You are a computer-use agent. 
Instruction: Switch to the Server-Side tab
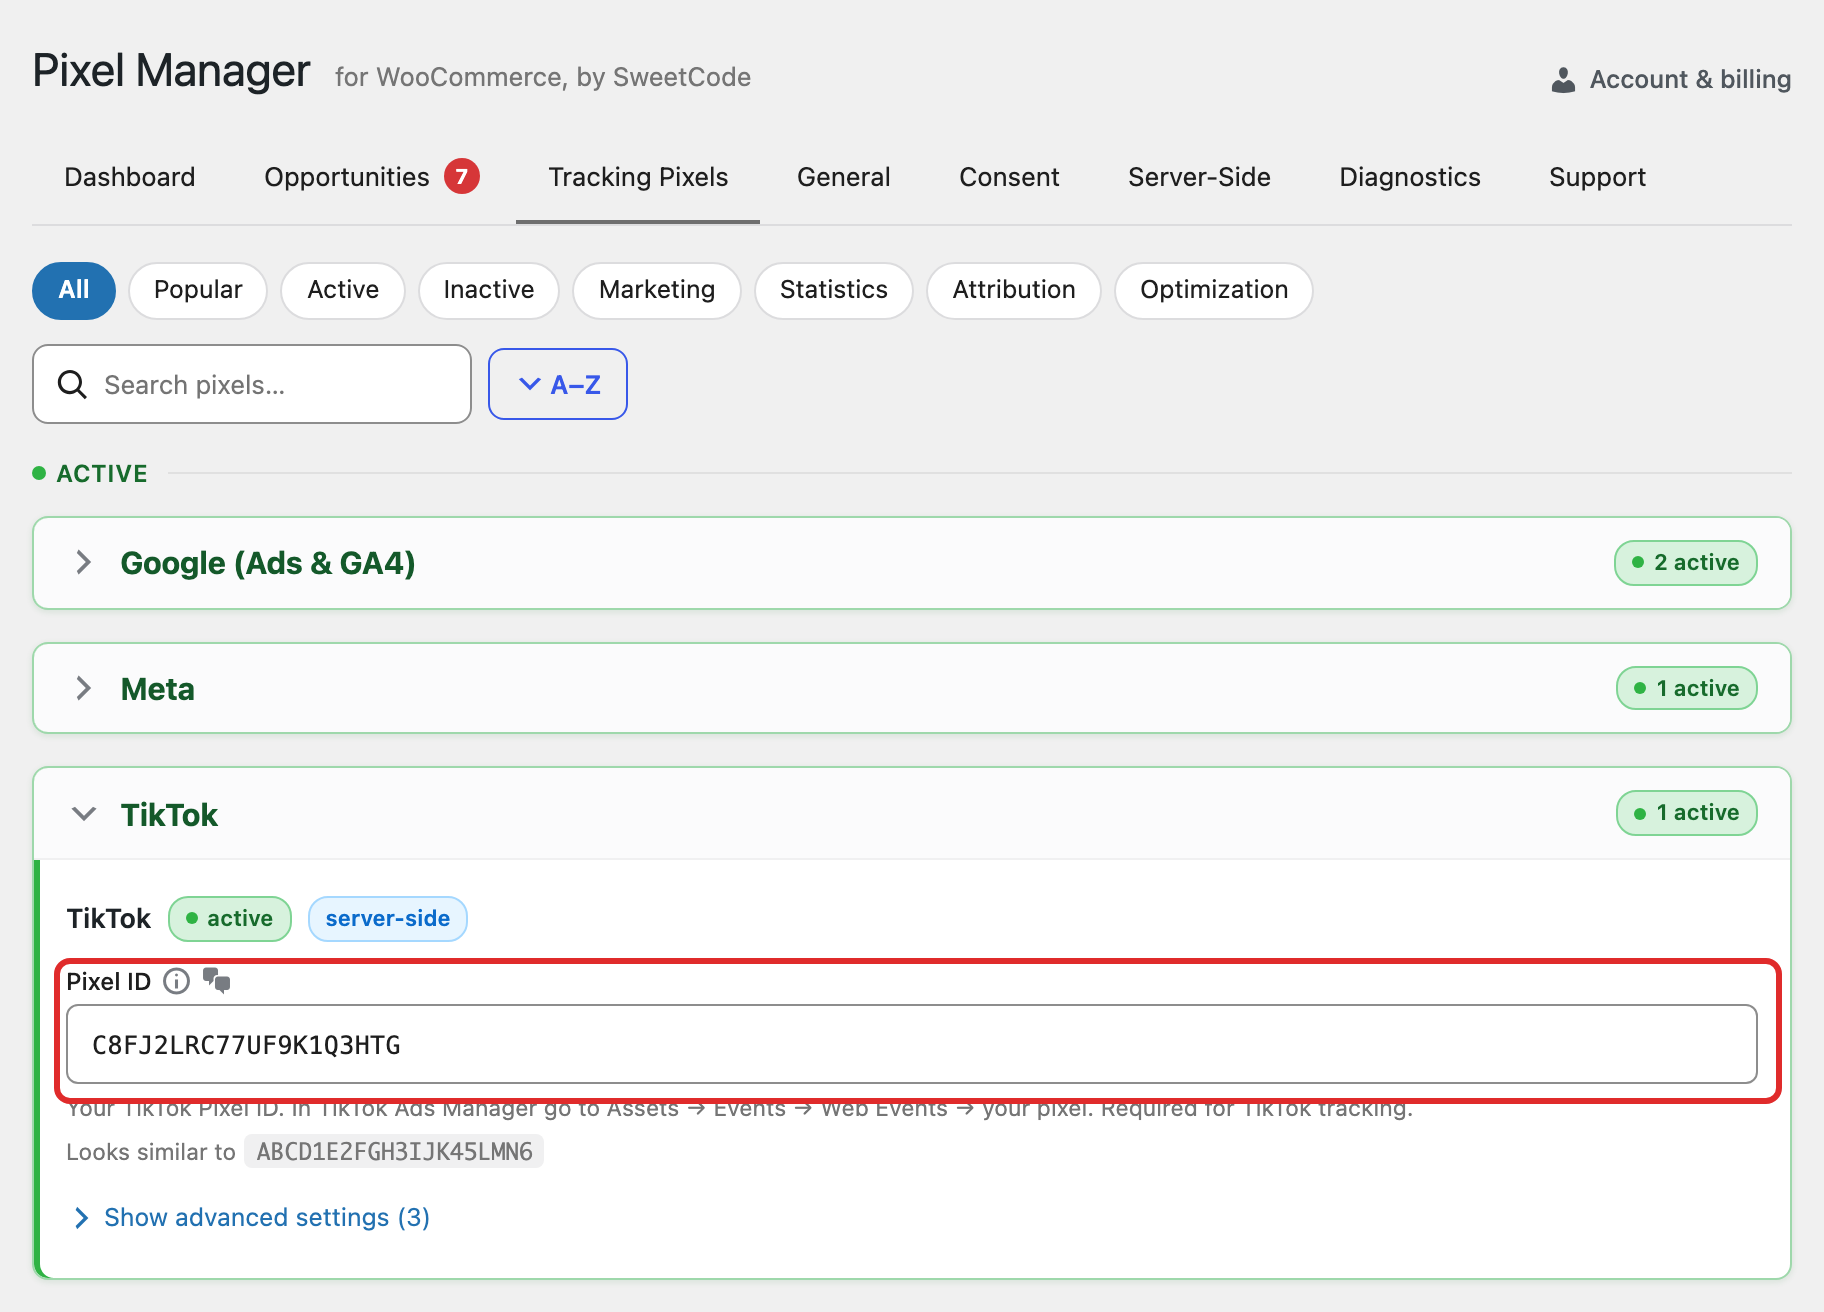pyautogui.click(x=1199, y=177)
